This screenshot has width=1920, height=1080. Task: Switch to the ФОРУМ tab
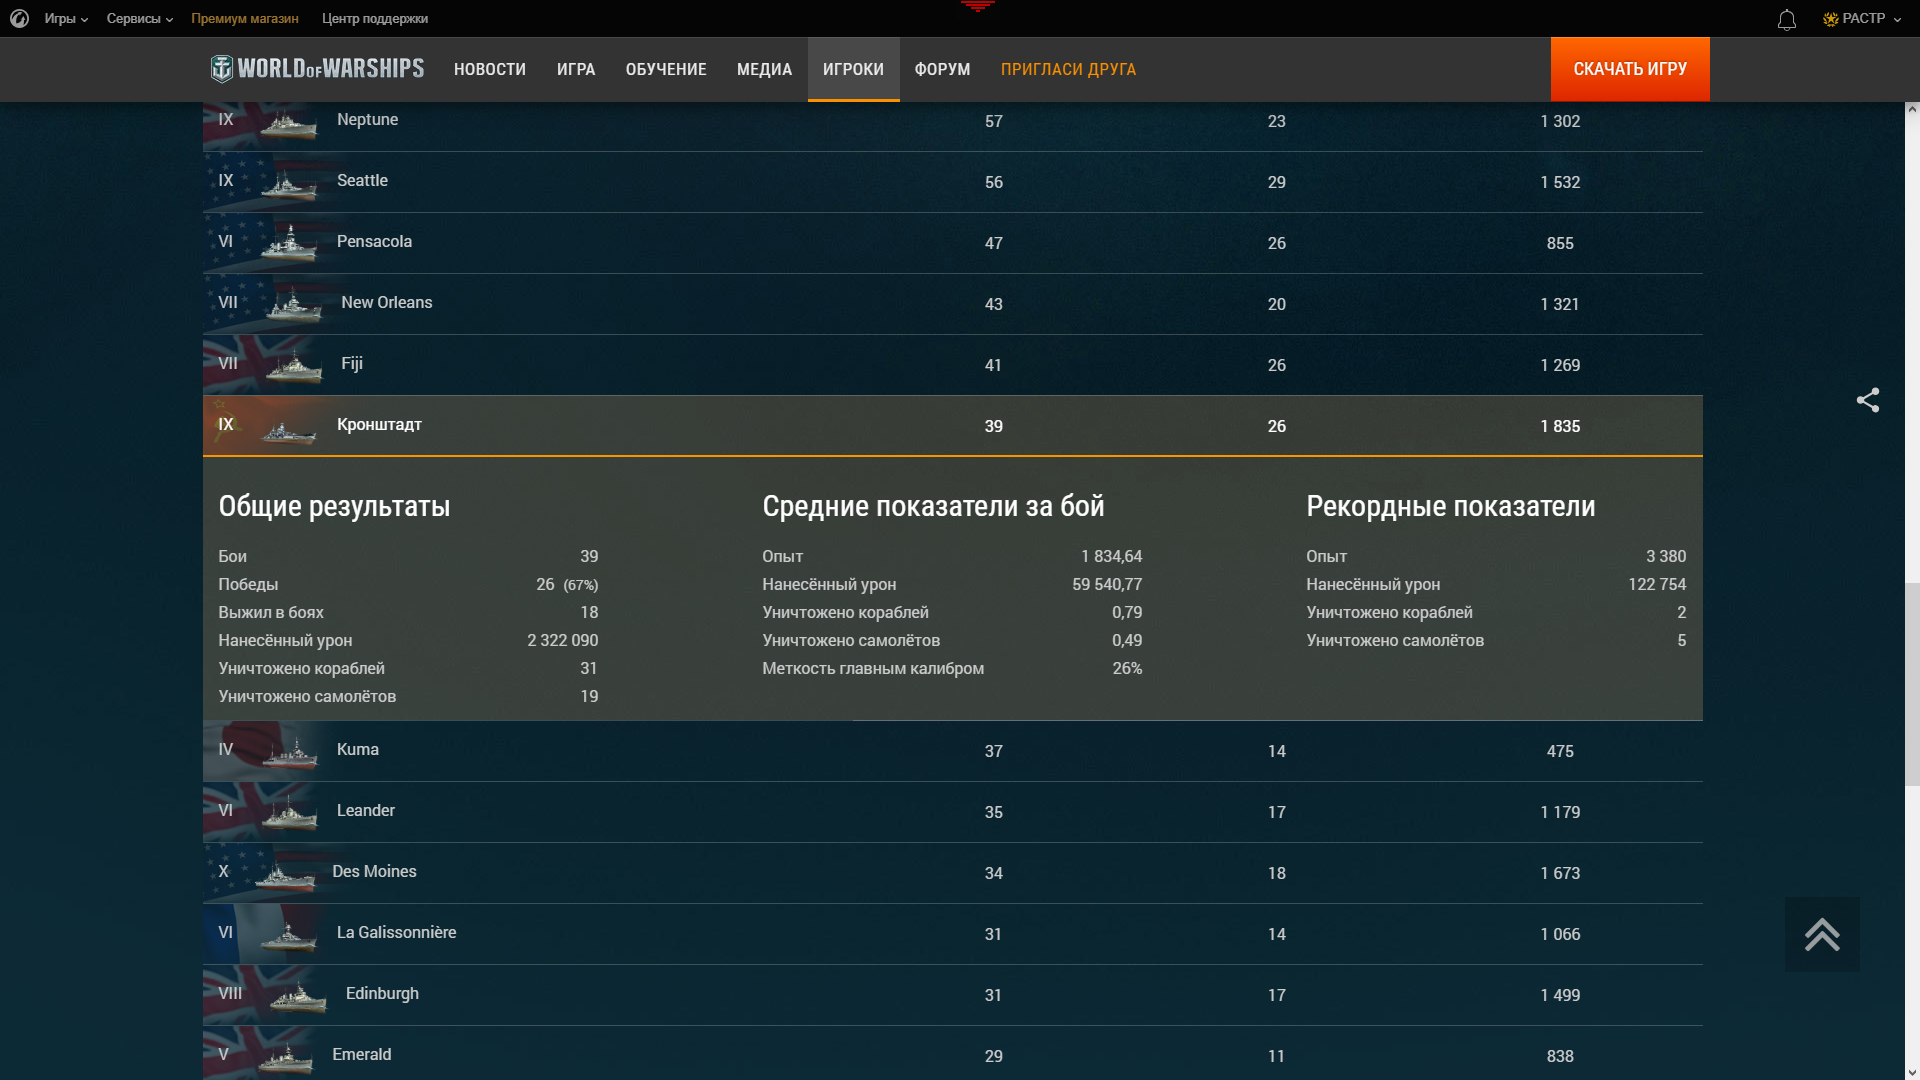click(942, 69)
